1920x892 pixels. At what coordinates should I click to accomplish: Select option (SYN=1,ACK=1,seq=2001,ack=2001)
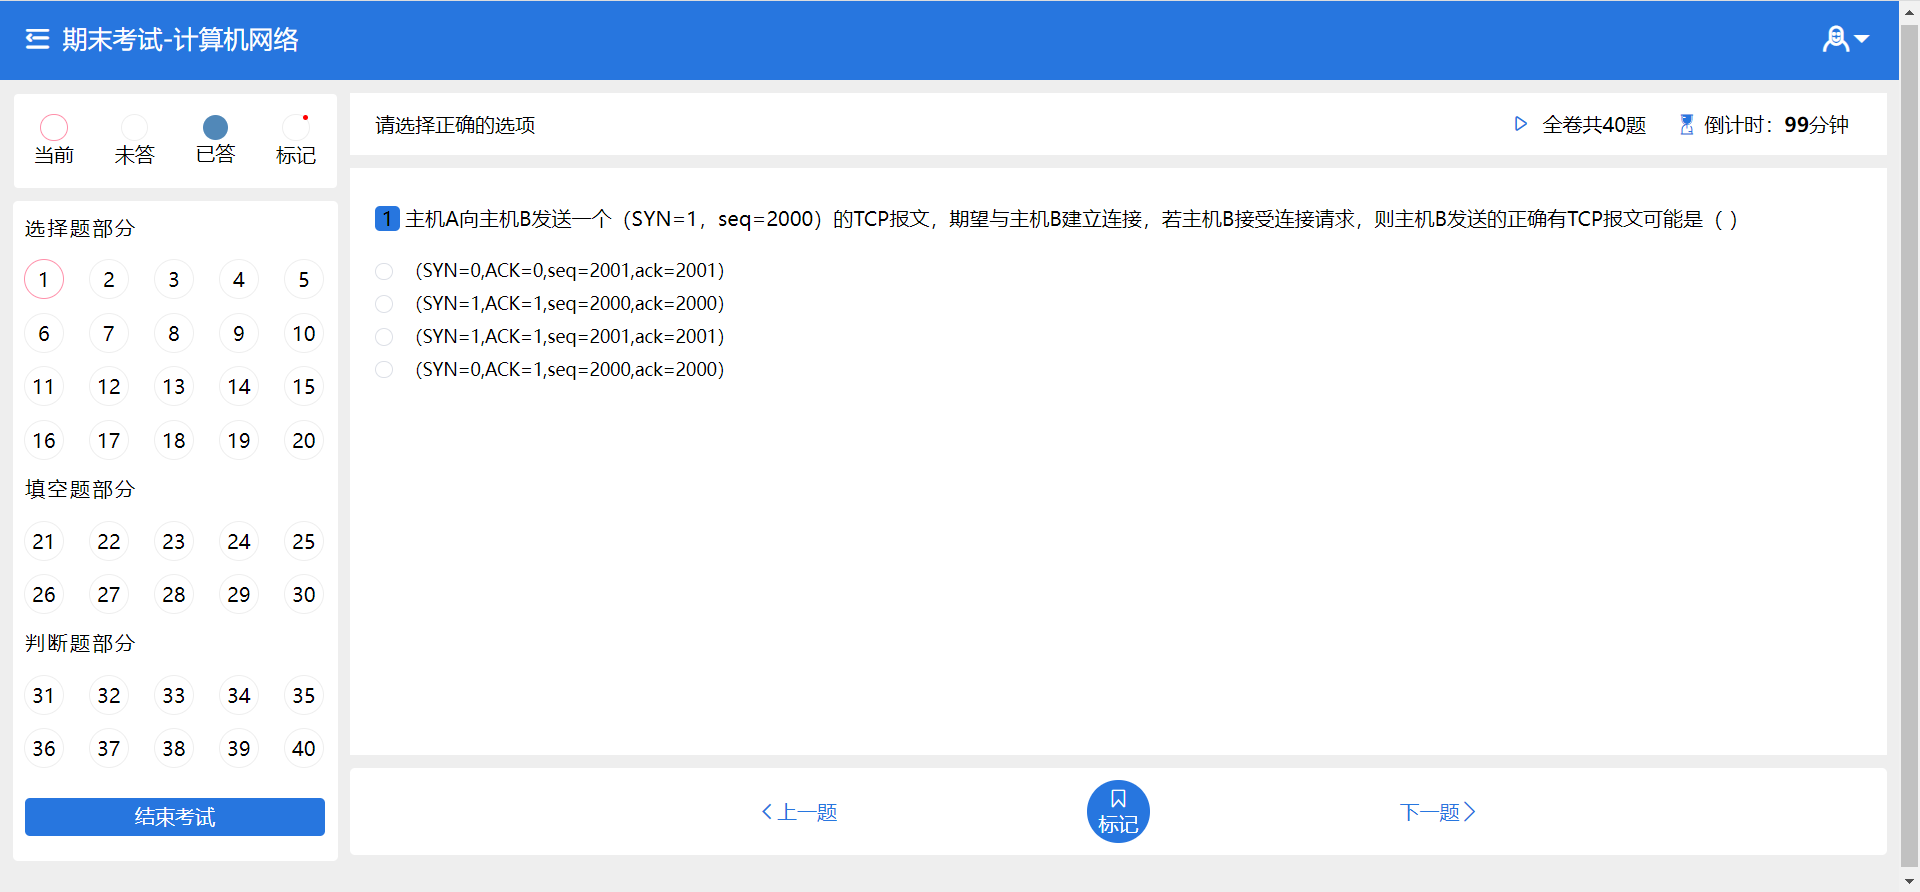click(384, 337)
